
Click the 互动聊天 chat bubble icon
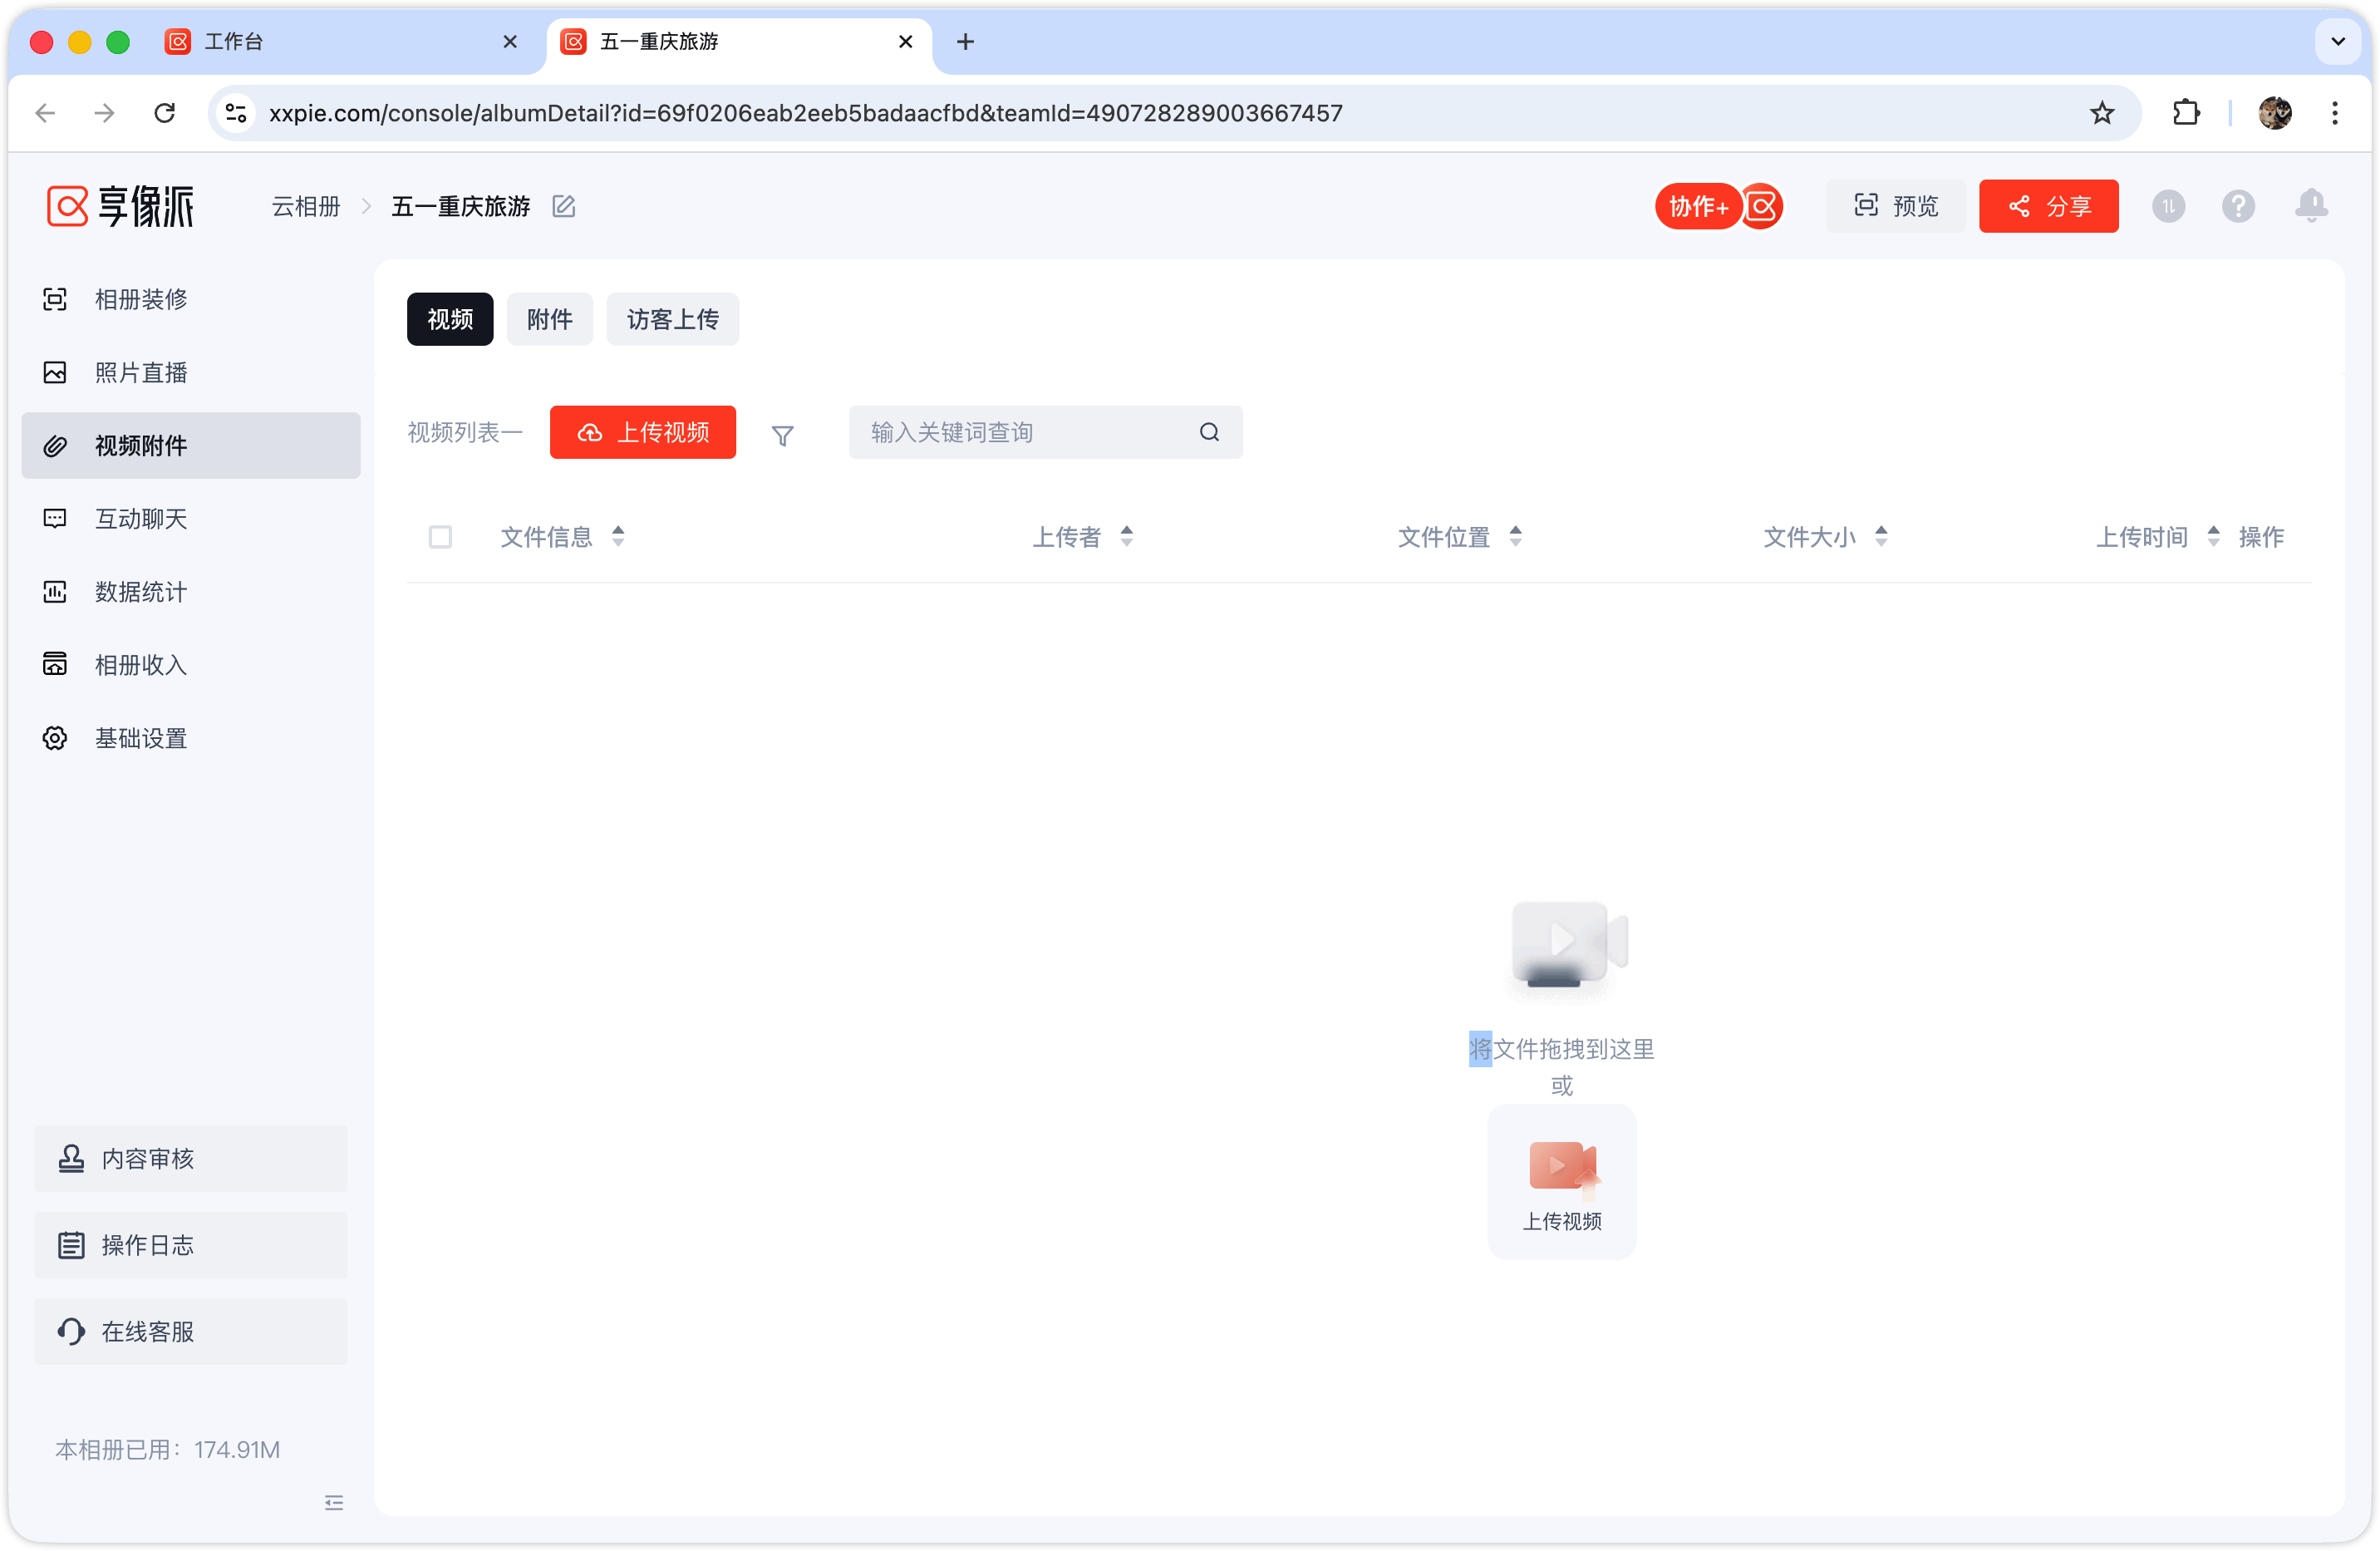click(x=55, y=518)
